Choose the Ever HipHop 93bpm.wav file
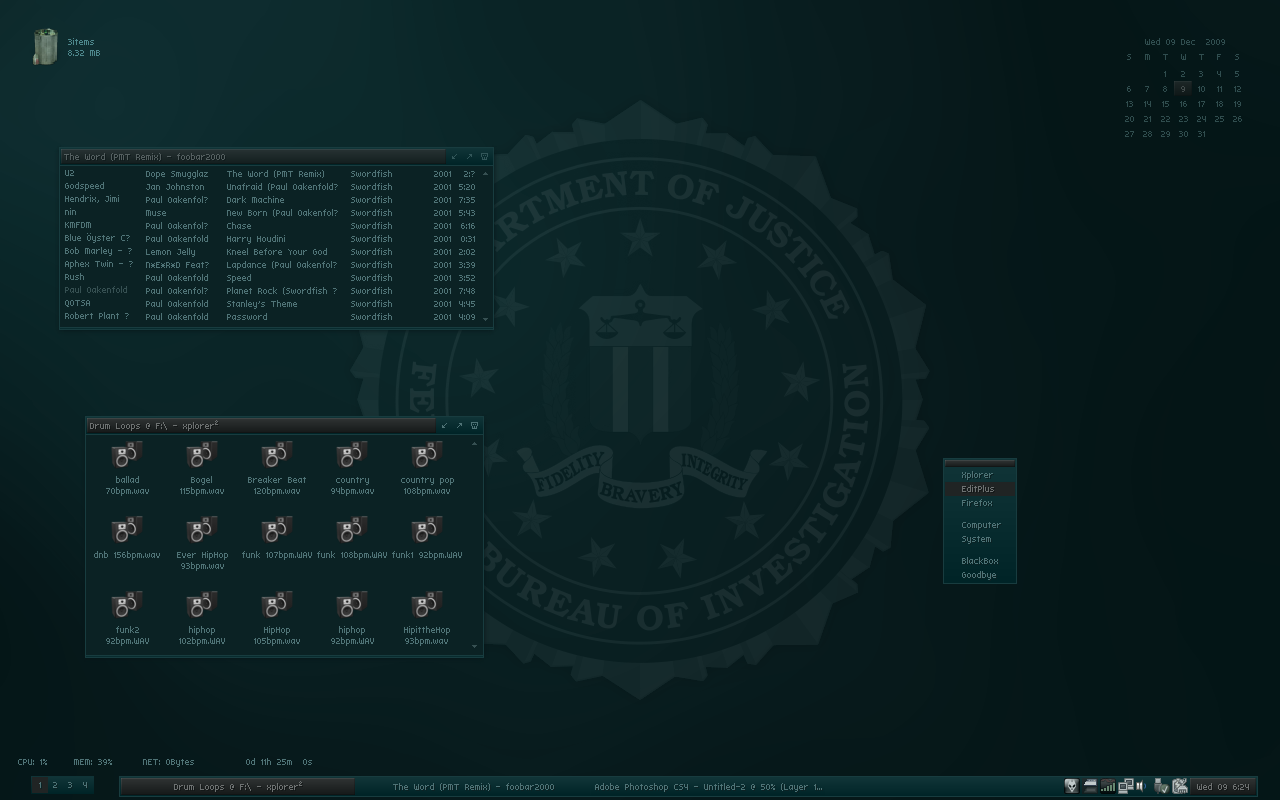1280x800 pixels. point(202,543)
